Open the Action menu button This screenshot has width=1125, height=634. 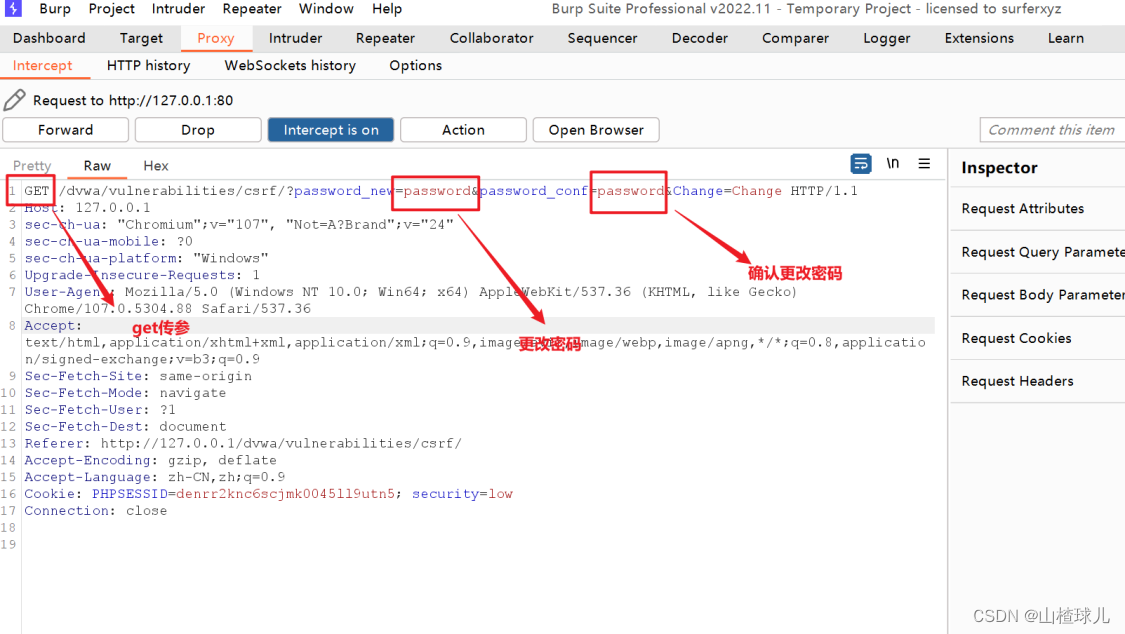(463, 130)
